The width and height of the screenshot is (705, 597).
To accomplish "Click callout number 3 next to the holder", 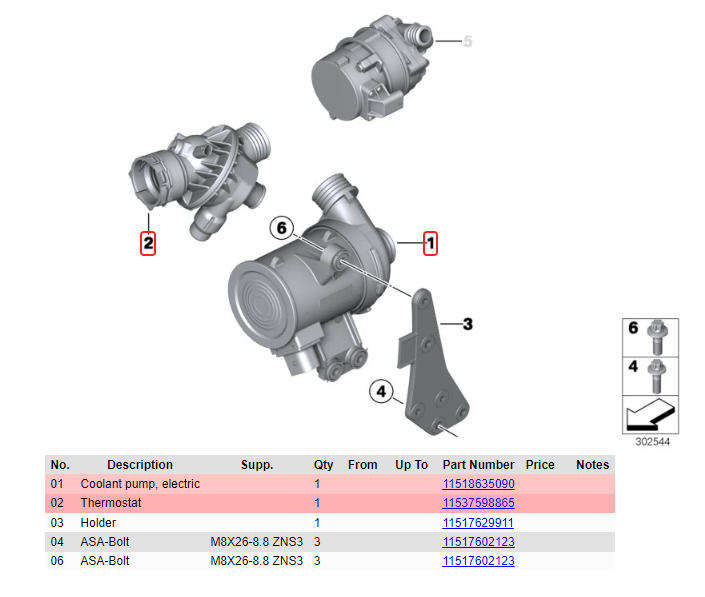I will click(467, 324).
